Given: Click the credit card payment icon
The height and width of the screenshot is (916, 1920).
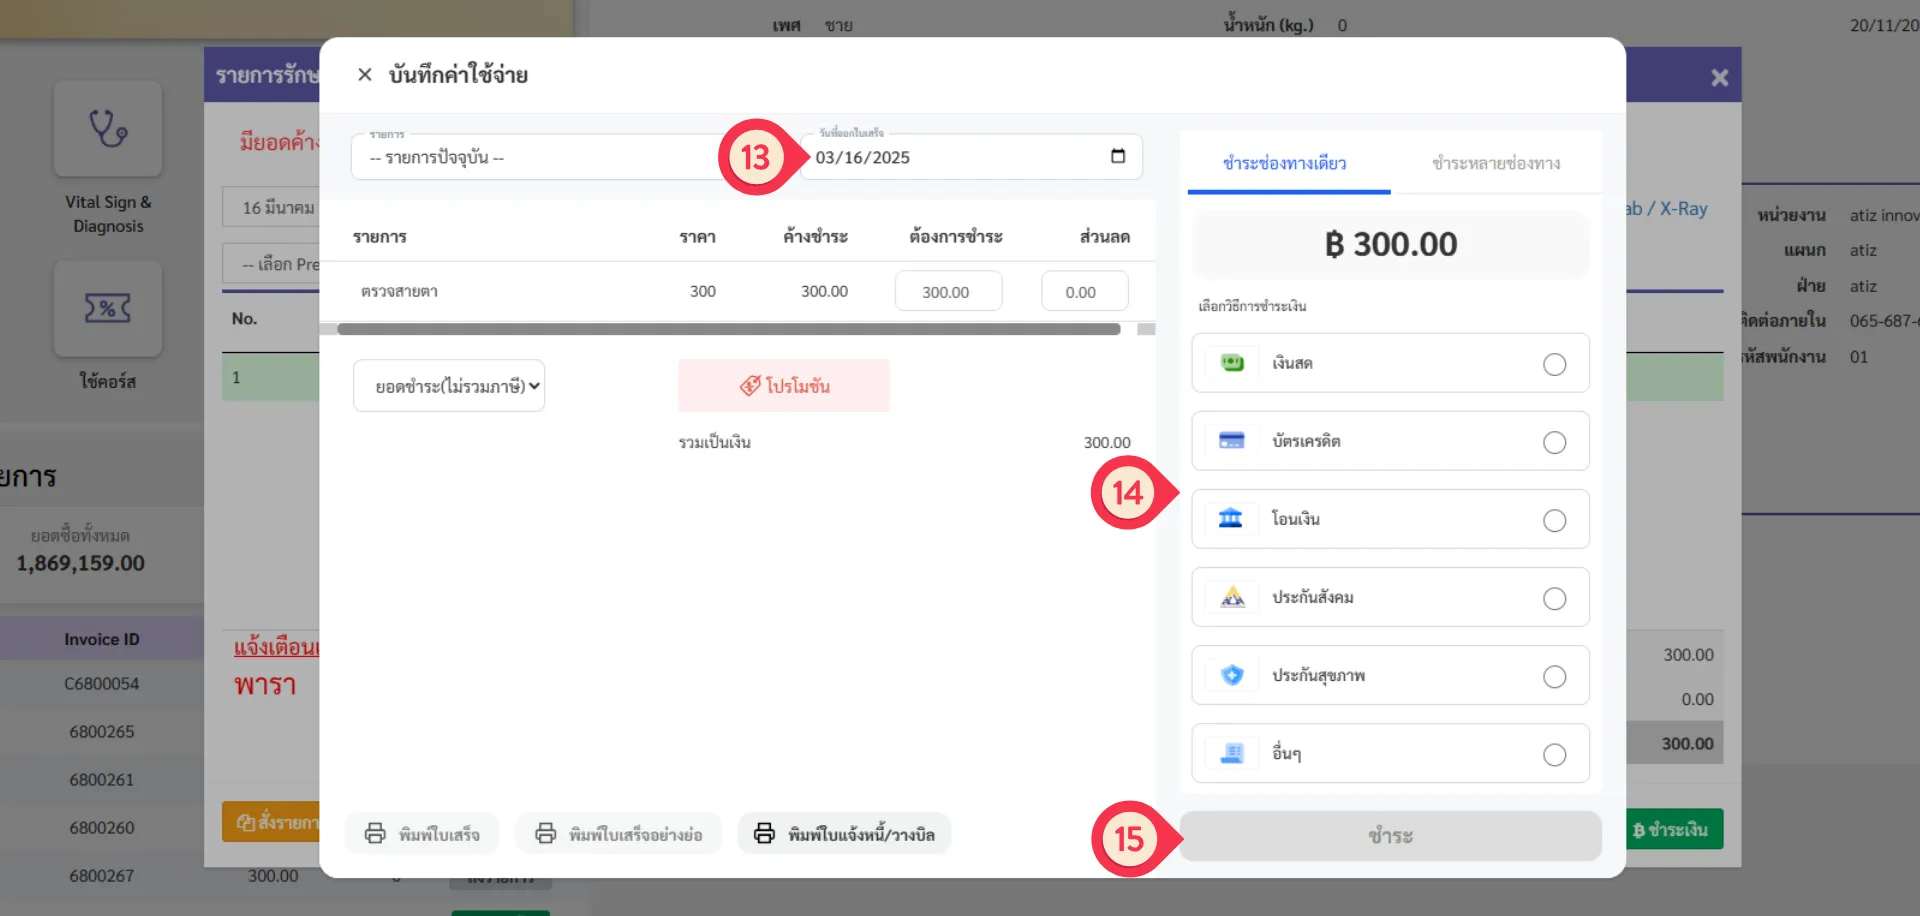Looking at the screenshot, I should 1232,441.
